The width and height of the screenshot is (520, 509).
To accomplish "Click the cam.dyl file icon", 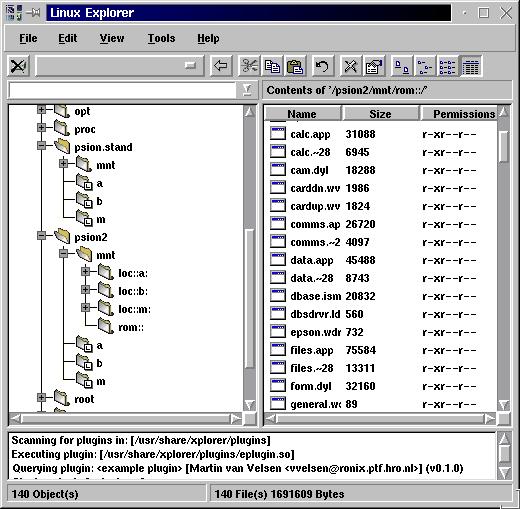I will click(x=278, y=169).
